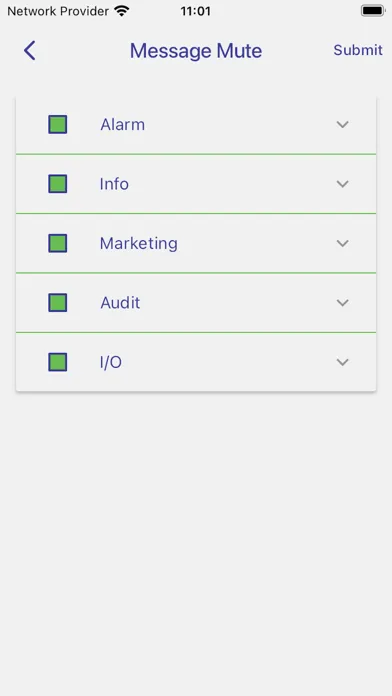Tap the back arrow icon
Image resolution: width=392 pixels, height=696 pixels.
(30, 51)
